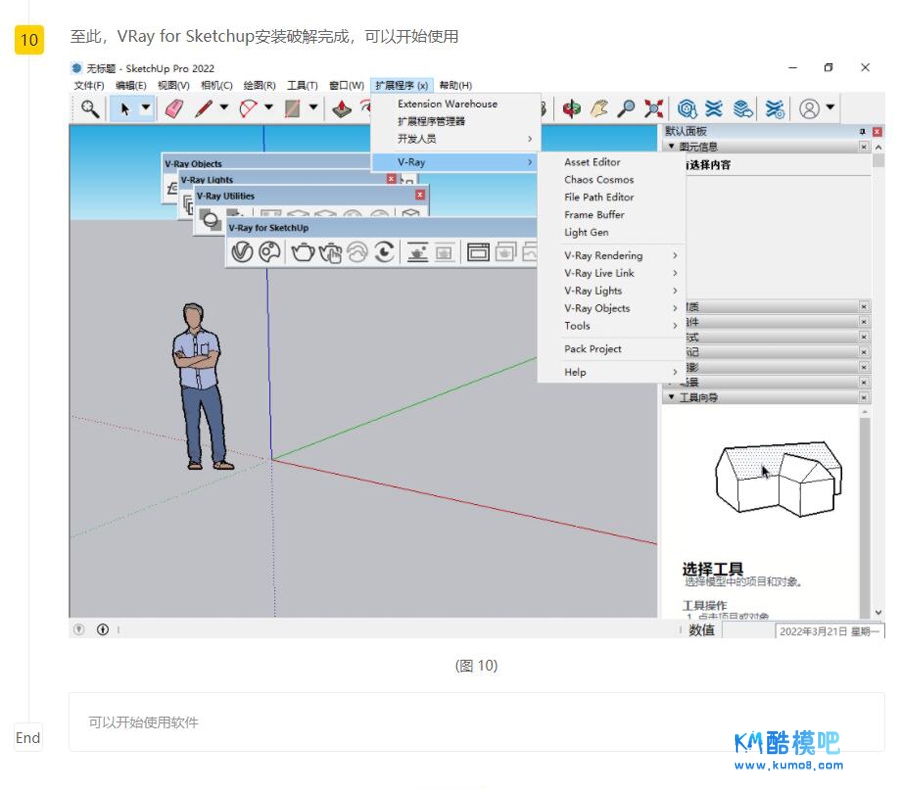Choose File Path Editor menu entry
This screenshot has height=789, width=900.
[611, 197]
